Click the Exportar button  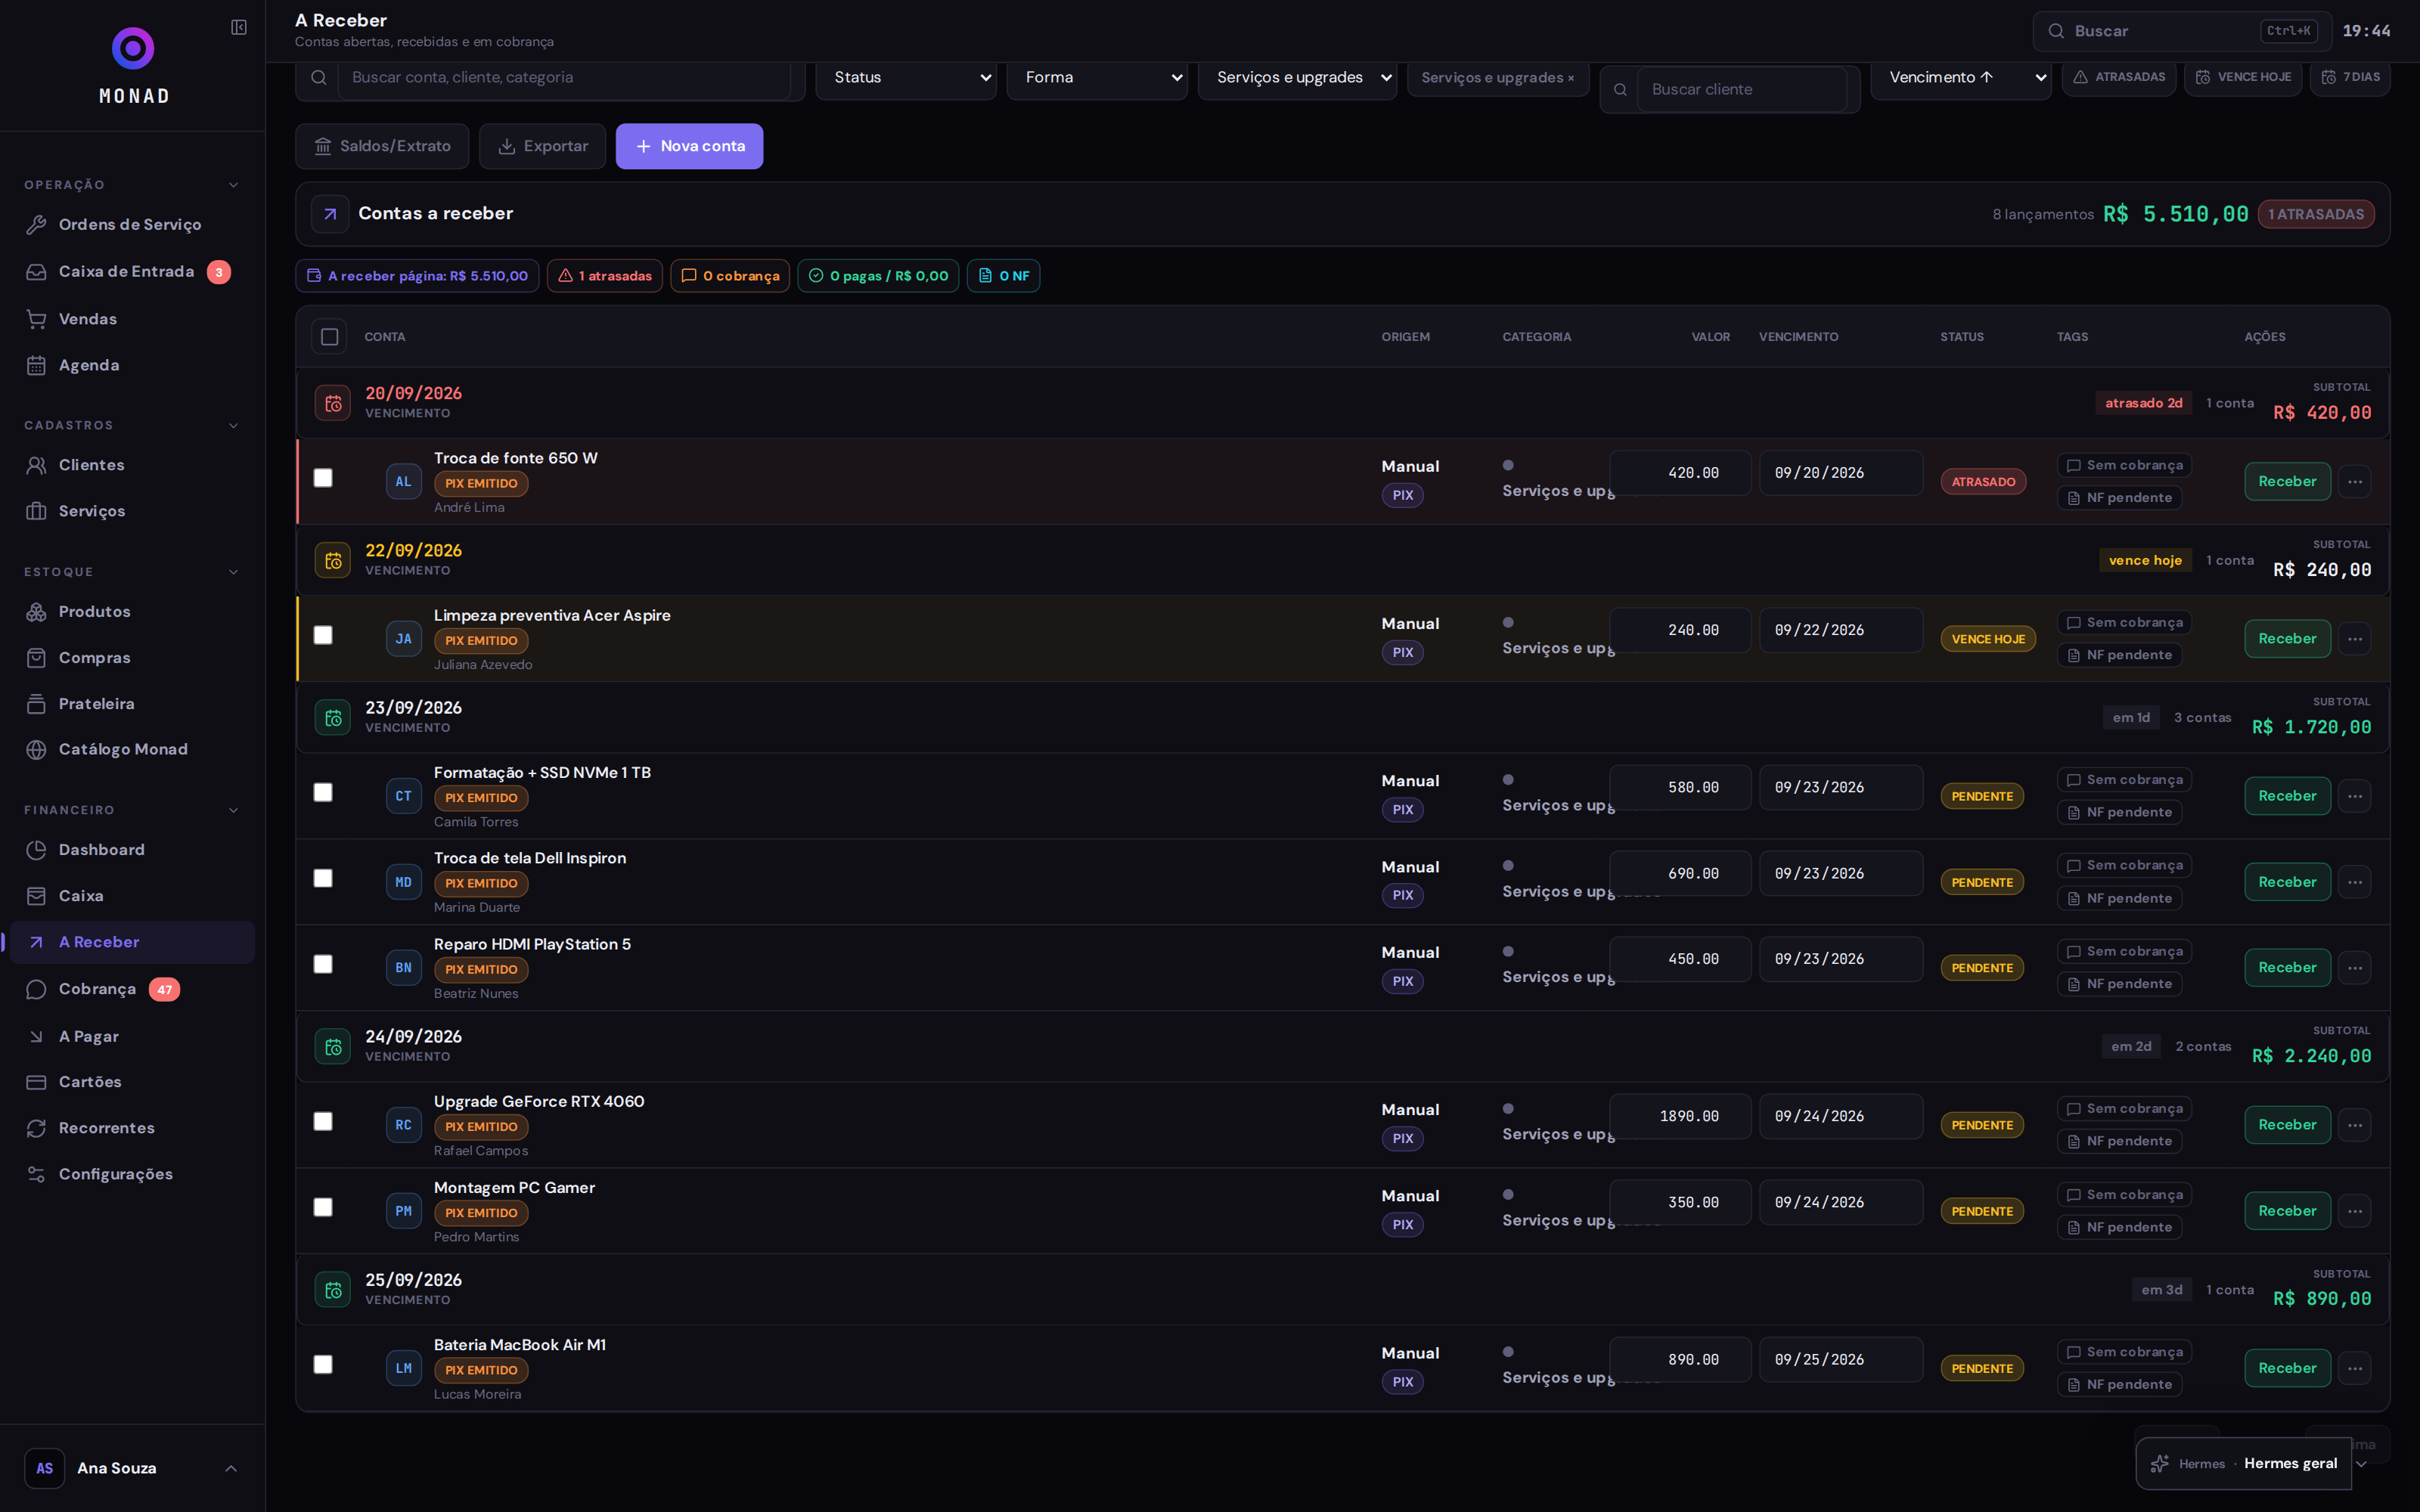542,146
